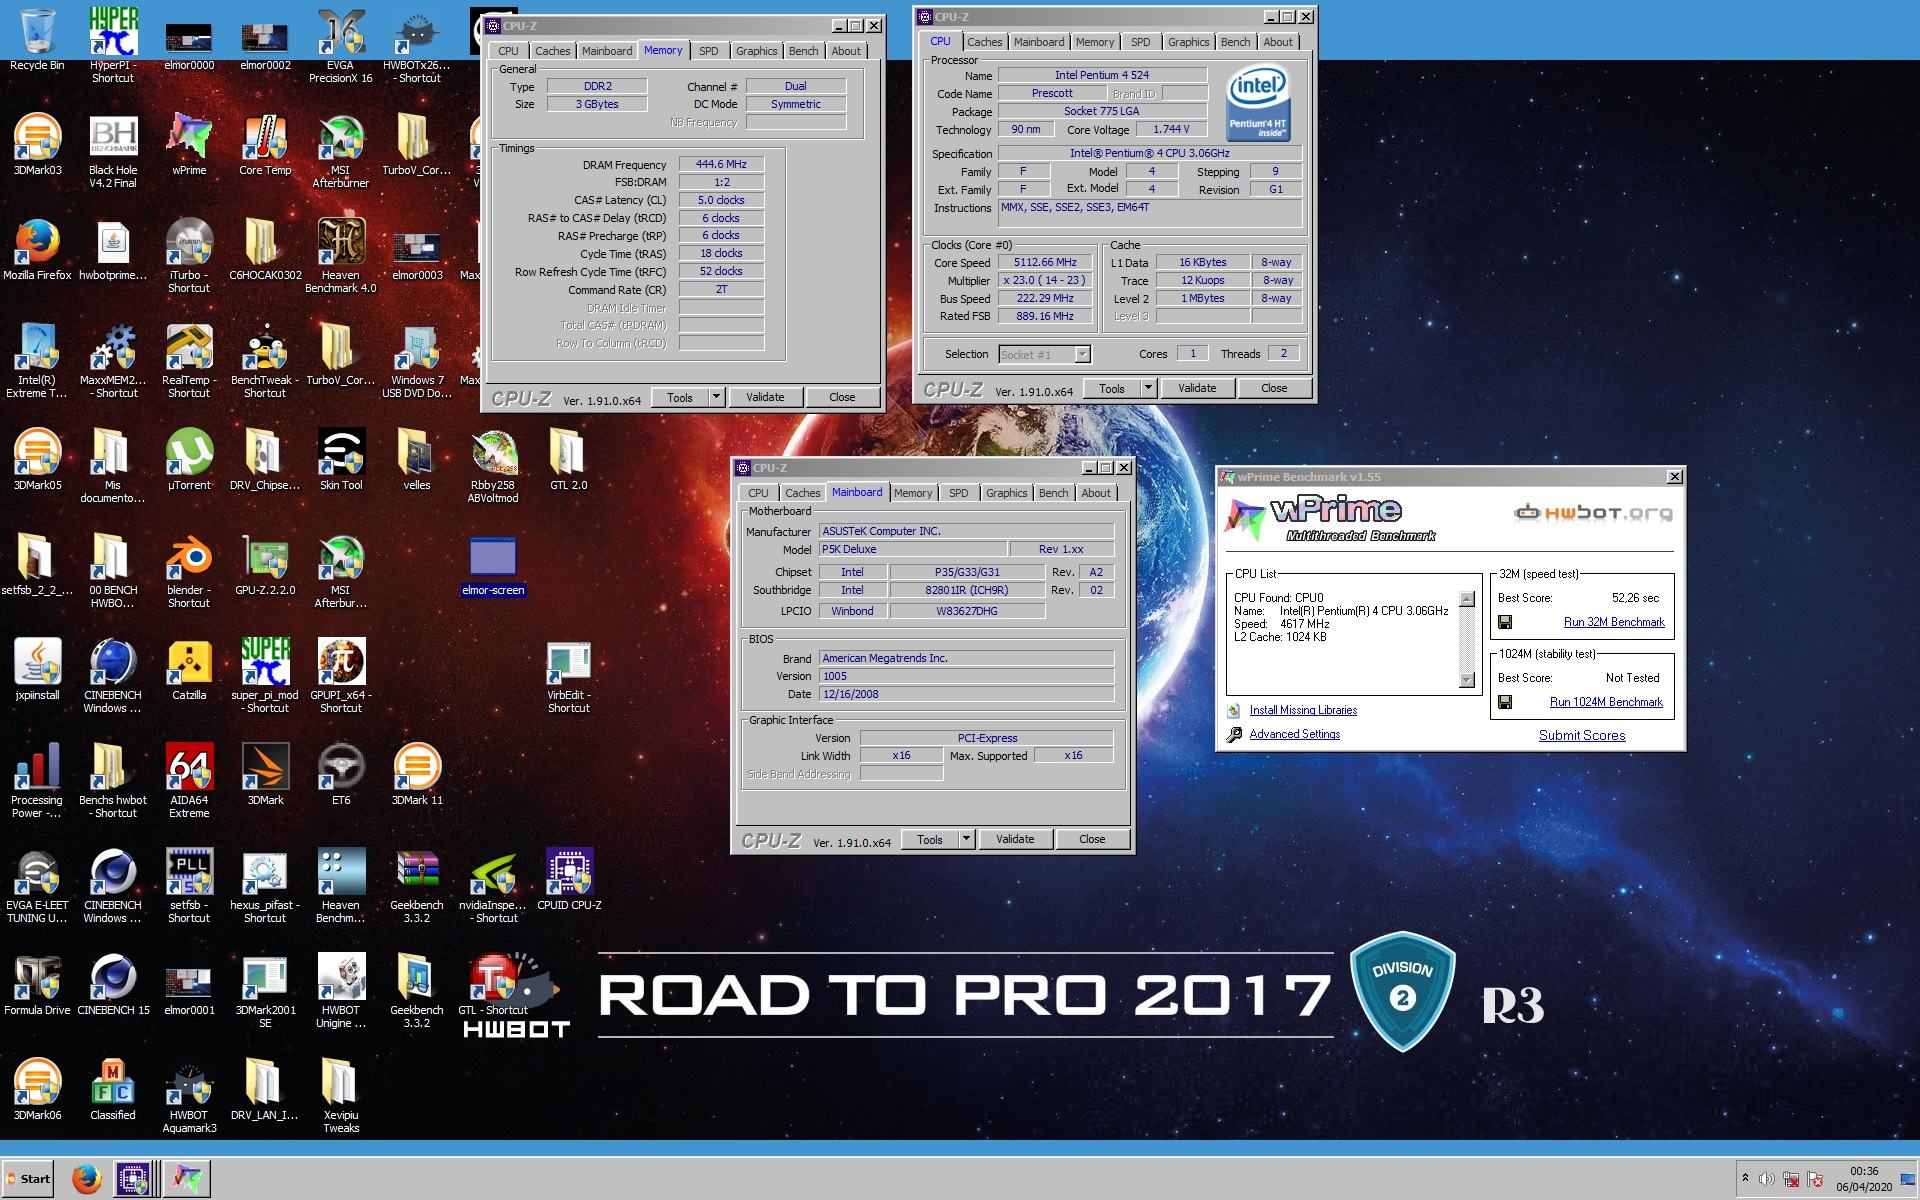This screenshot has width=1920, height=1200.
Task: Select Caches tab in the CPU window
Action: click(x=984, y=42)
